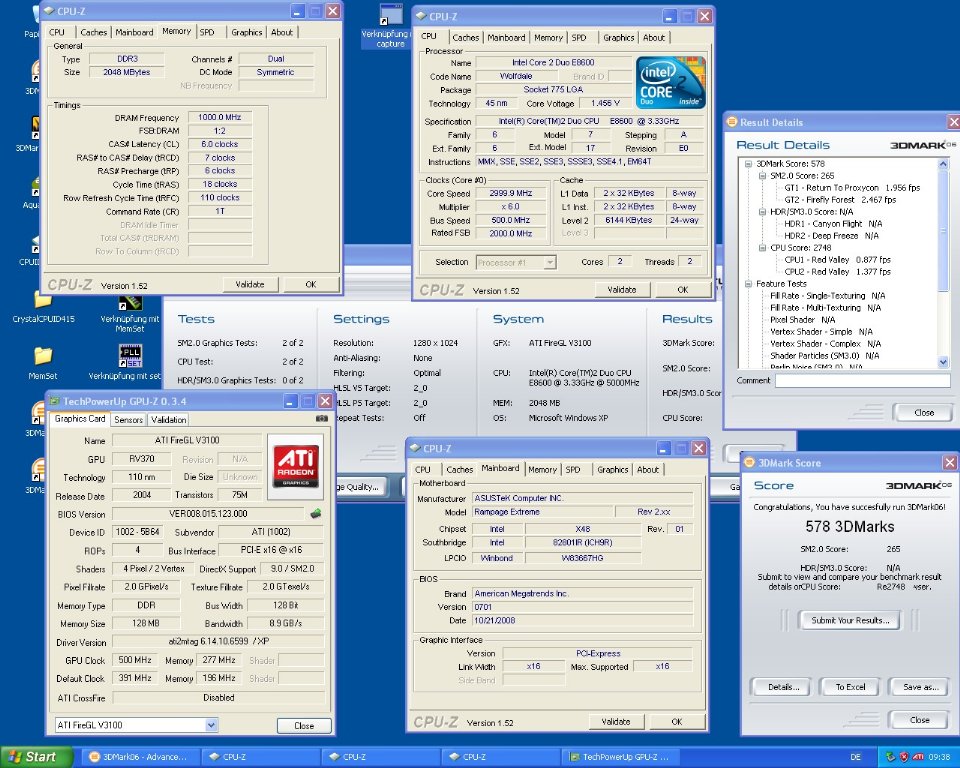Open the Processor #1 selection dropdown
Screen dimensions: 960x768
tap(550, 263)
